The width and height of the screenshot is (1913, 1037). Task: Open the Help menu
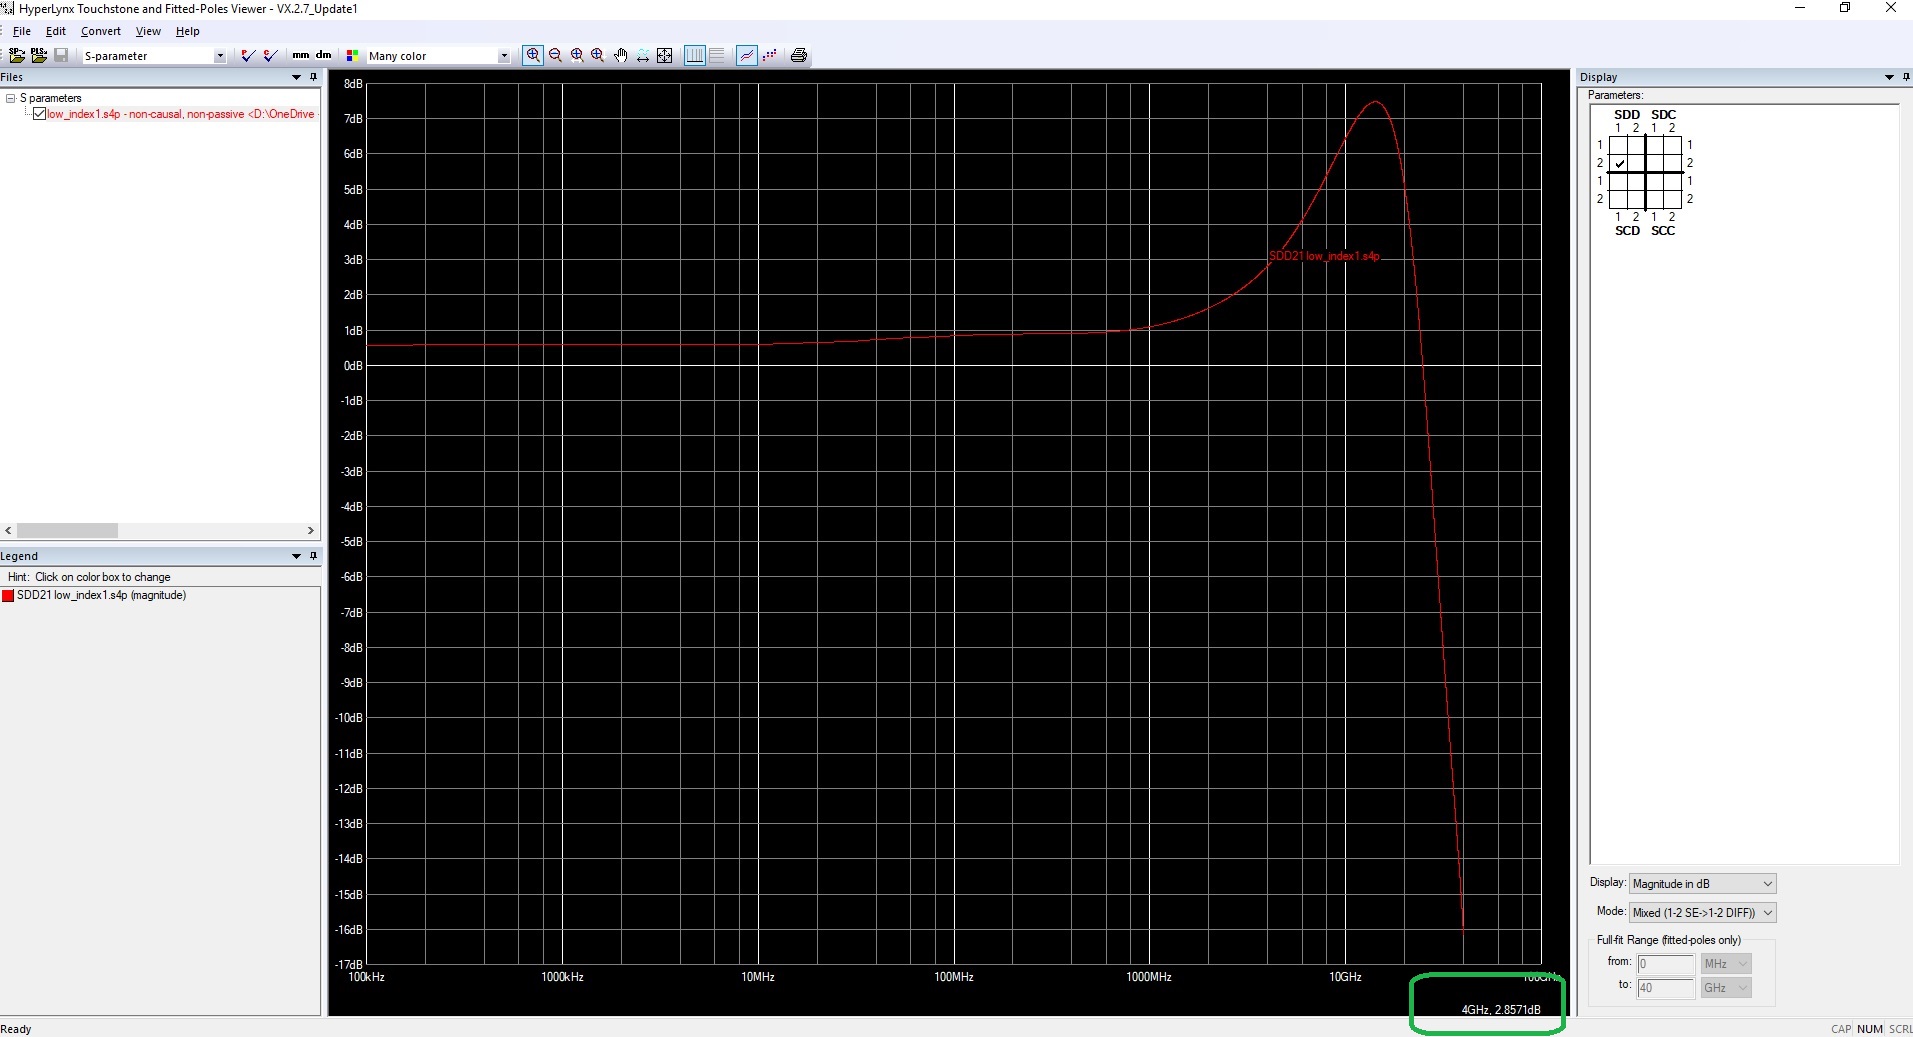click(188, 31)
